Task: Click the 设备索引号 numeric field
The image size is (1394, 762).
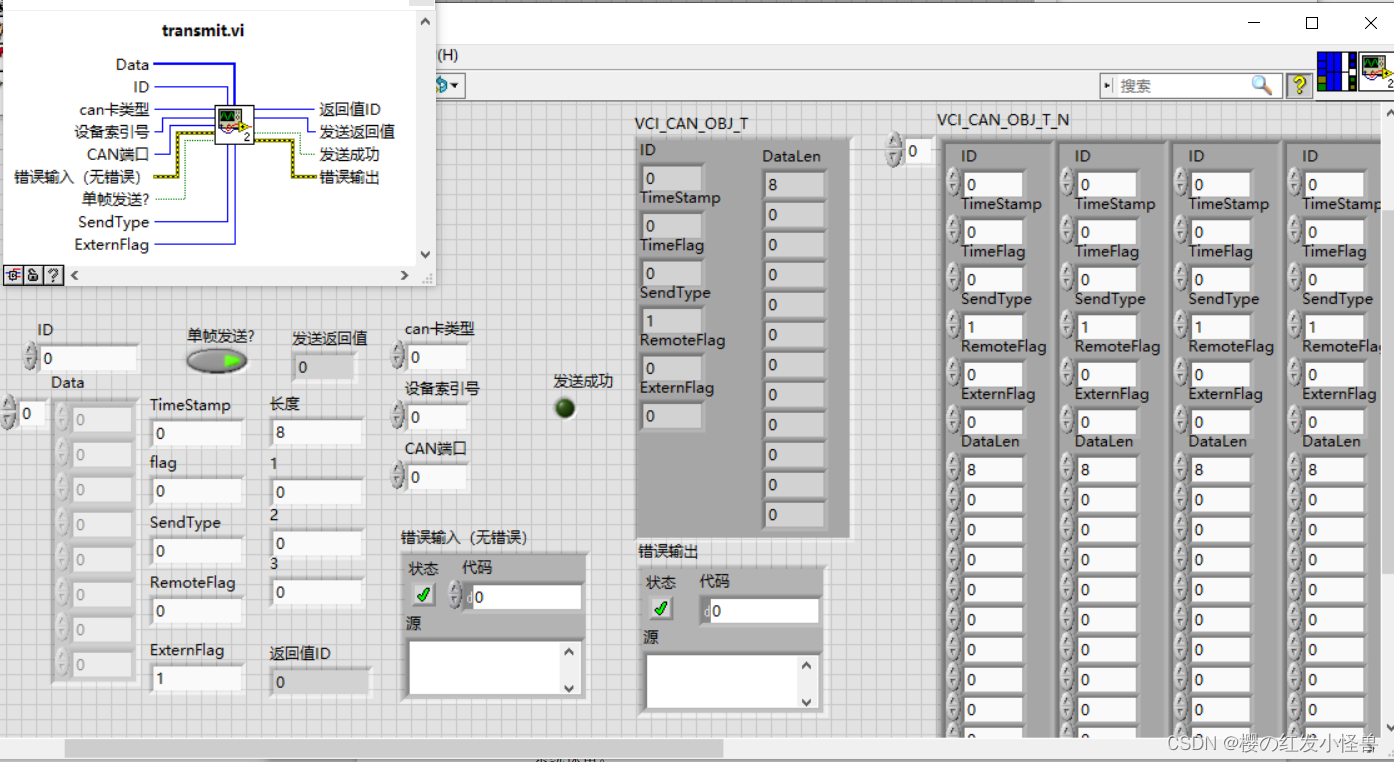Action: point(436,417)
